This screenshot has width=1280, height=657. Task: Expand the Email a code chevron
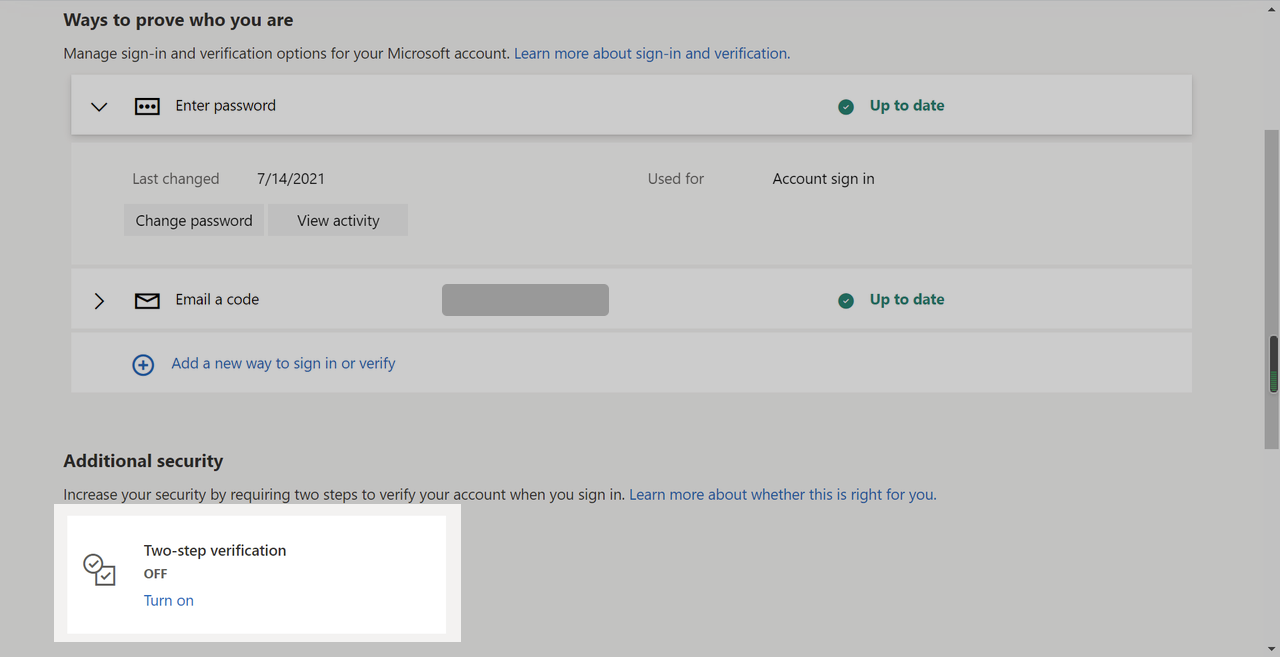99,300
